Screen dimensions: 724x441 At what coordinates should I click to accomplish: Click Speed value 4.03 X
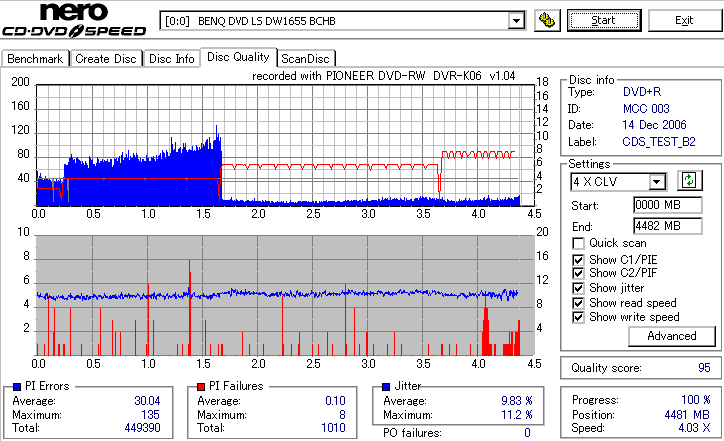694,428
